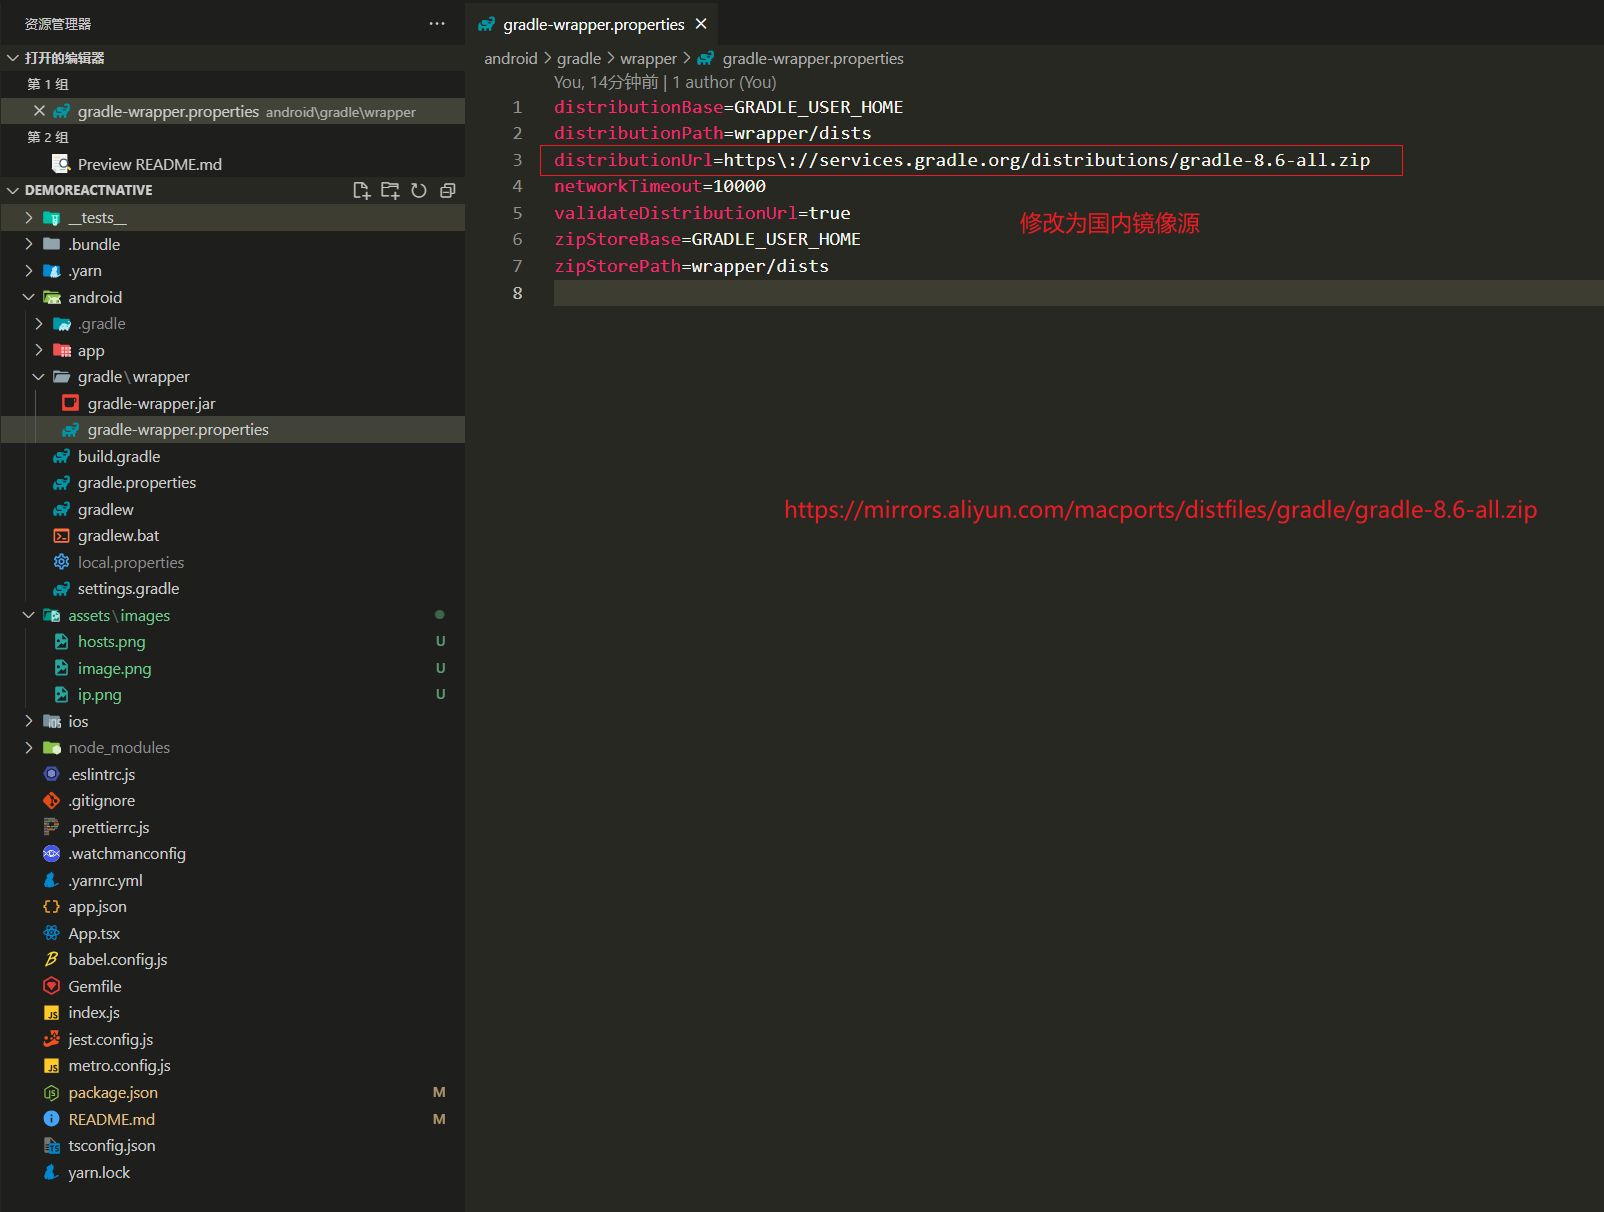Click the .yarnrc.yml yarn icon
This screenshot has height=1212, width=1604.
(x=52, y=880)
